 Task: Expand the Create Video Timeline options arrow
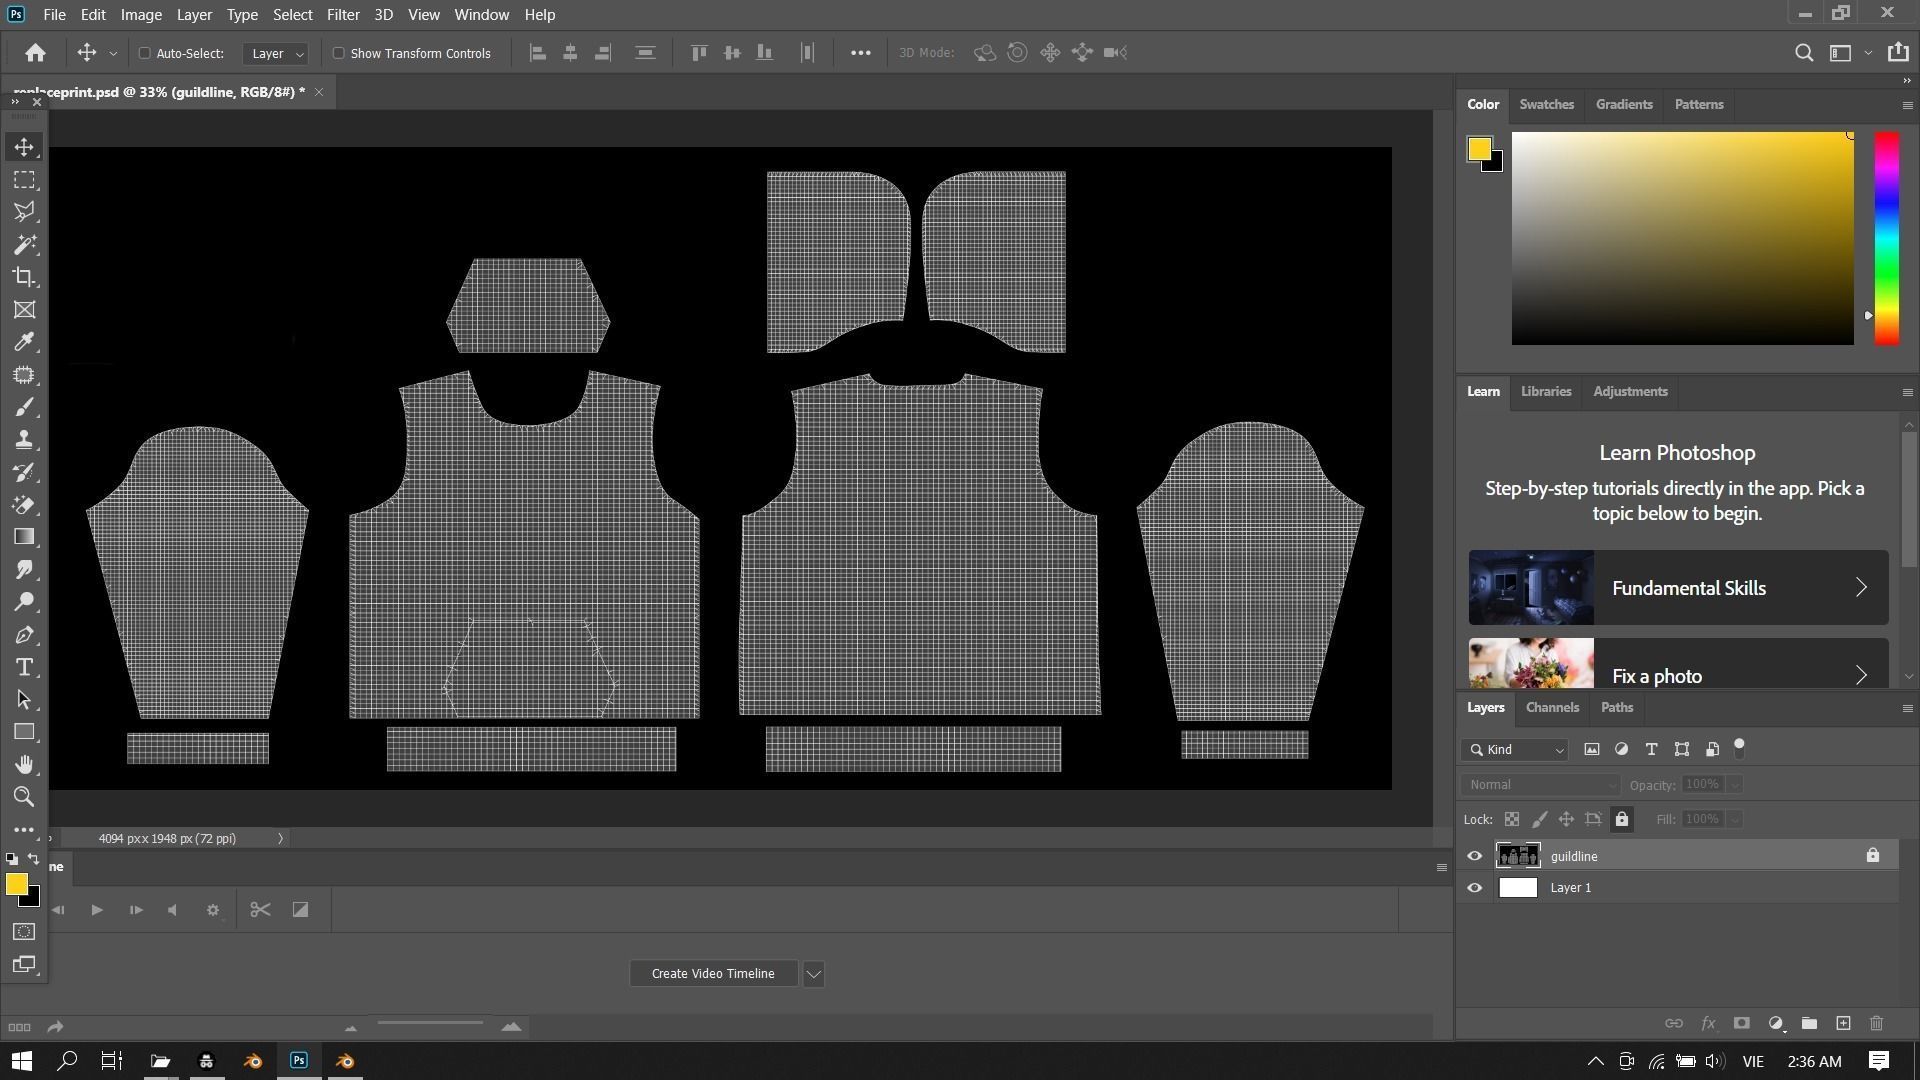click(x=813, y=974)
